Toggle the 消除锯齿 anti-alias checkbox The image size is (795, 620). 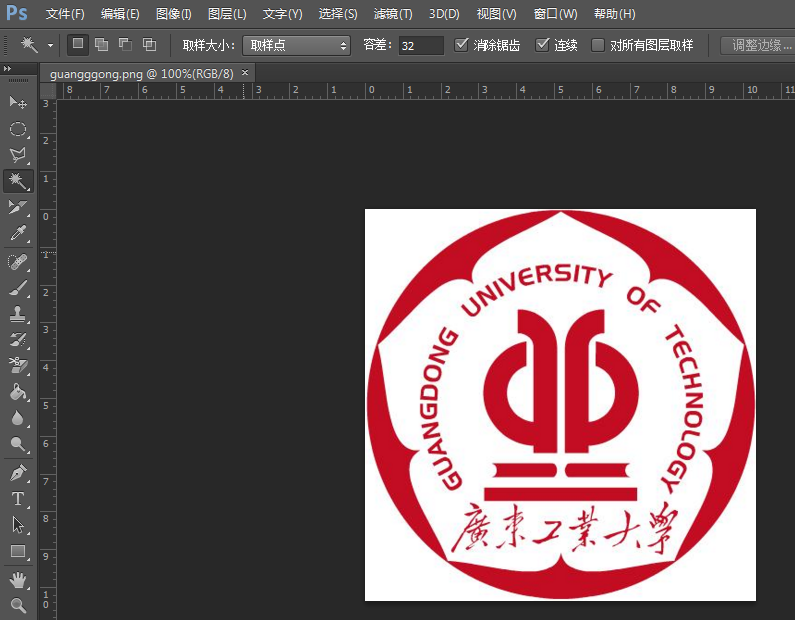click(461, 45)
